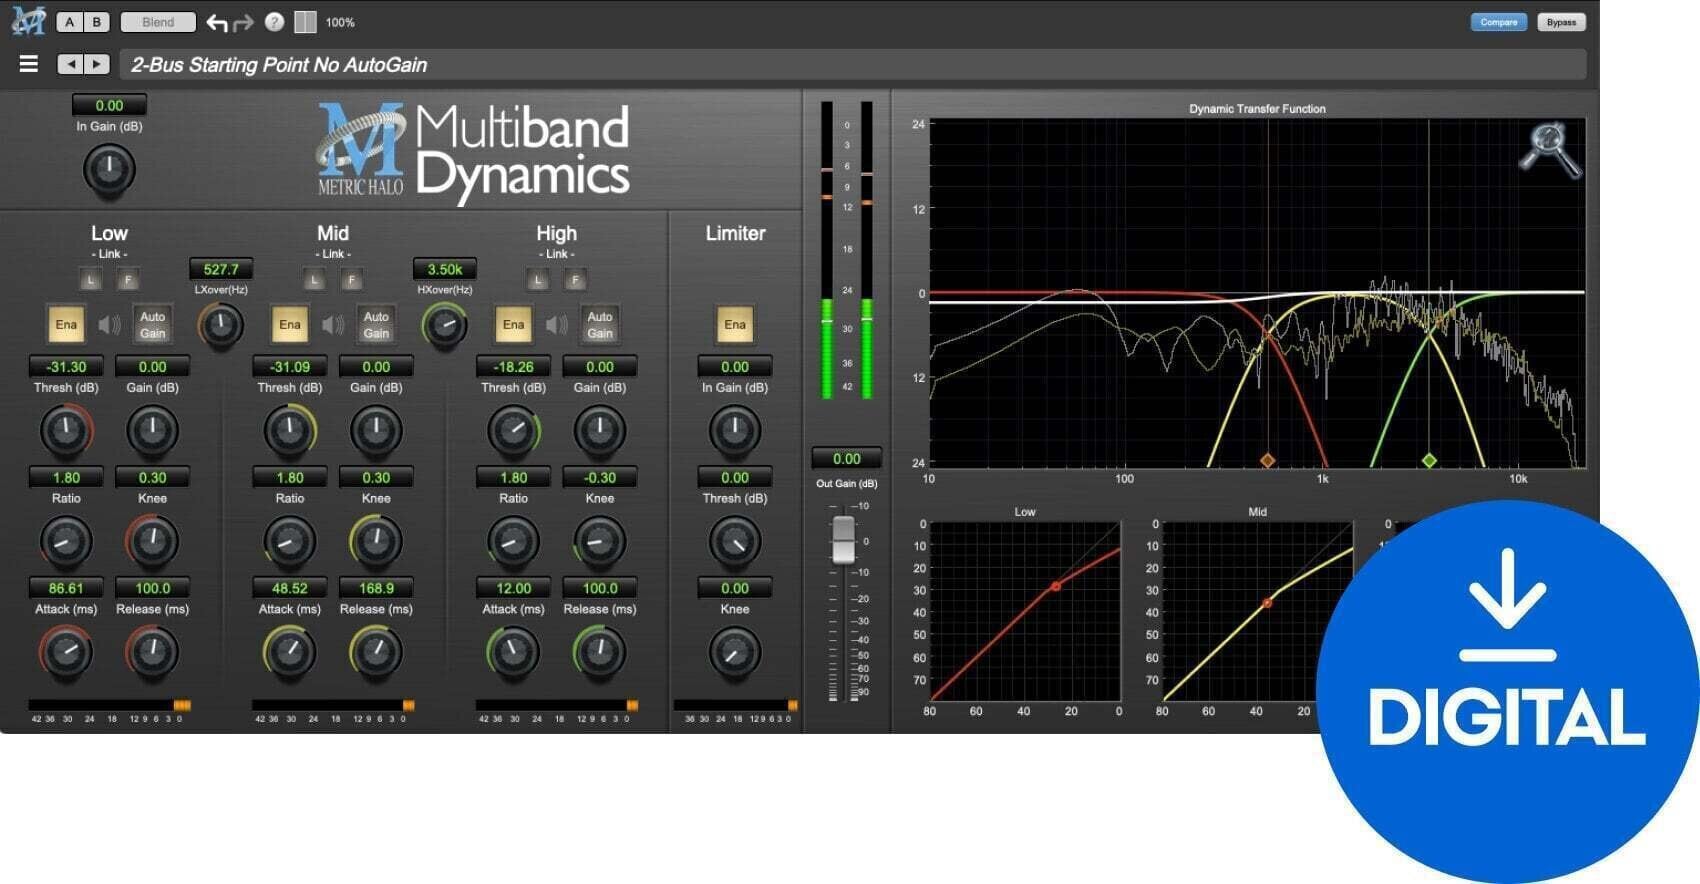Image resolution: width=1700 pixels, height=884 pixels.
Task: Open the 100% UI scale dropdown
Action: pos(340,22)
